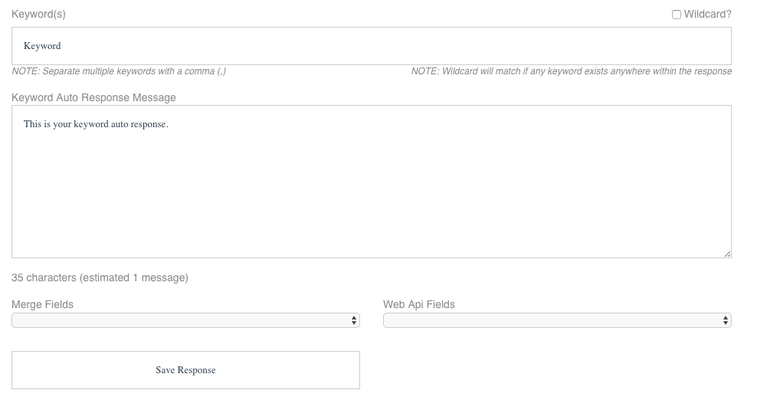Click the "Wildcard?" label text

[x=707, y=14]
